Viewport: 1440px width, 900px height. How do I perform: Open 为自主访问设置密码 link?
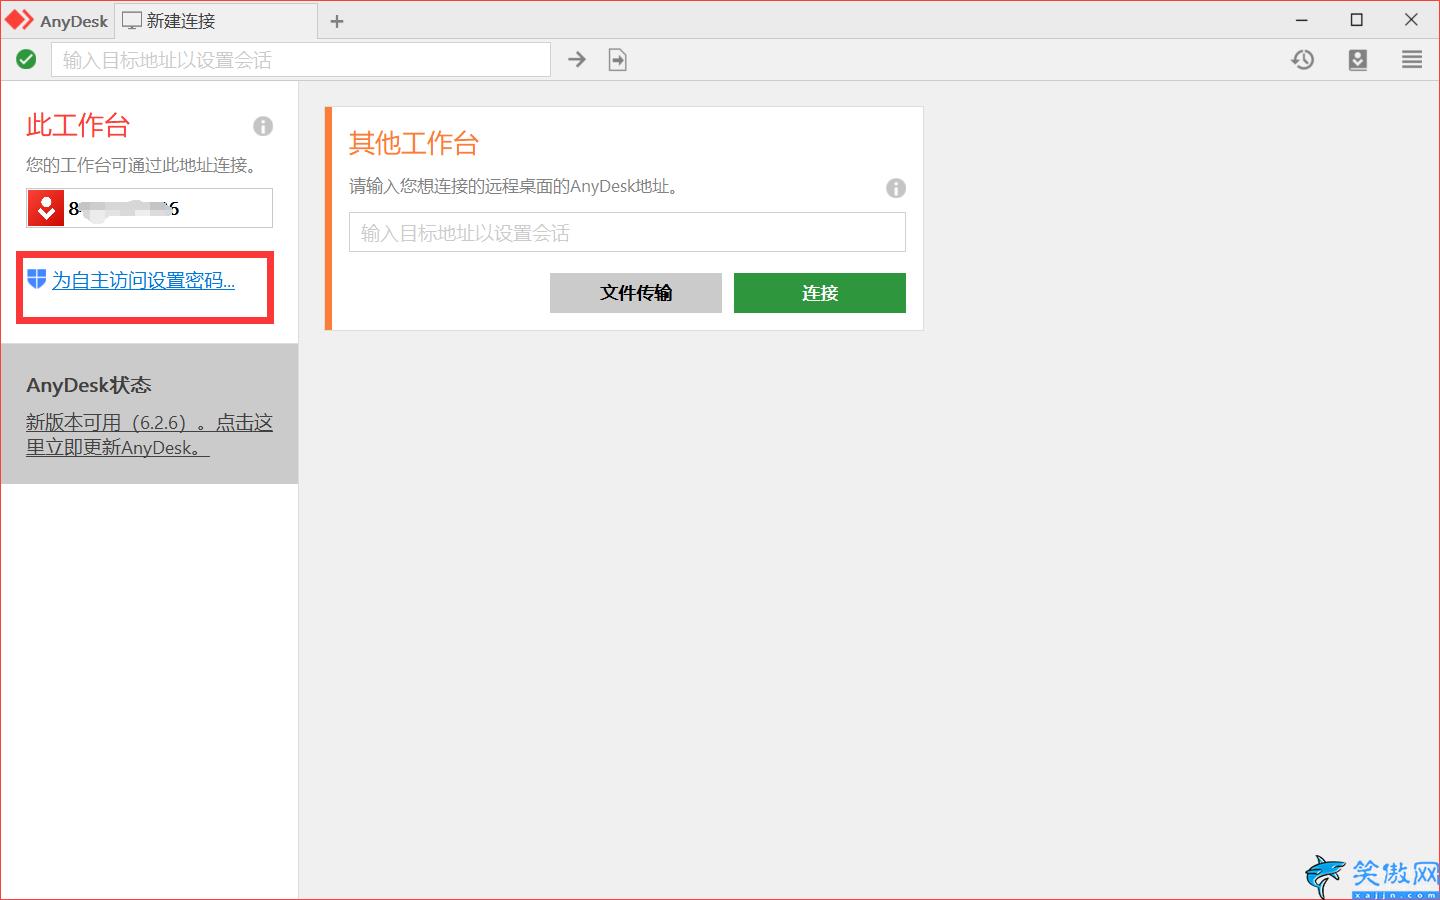pyautogui.click(x=143, y=281)
